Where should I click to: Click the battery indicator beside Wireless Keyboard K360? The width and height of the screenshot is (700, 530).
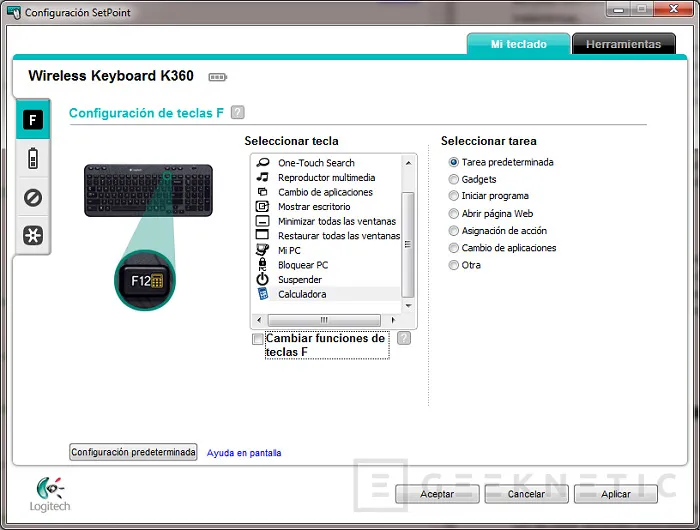(217, 77)
